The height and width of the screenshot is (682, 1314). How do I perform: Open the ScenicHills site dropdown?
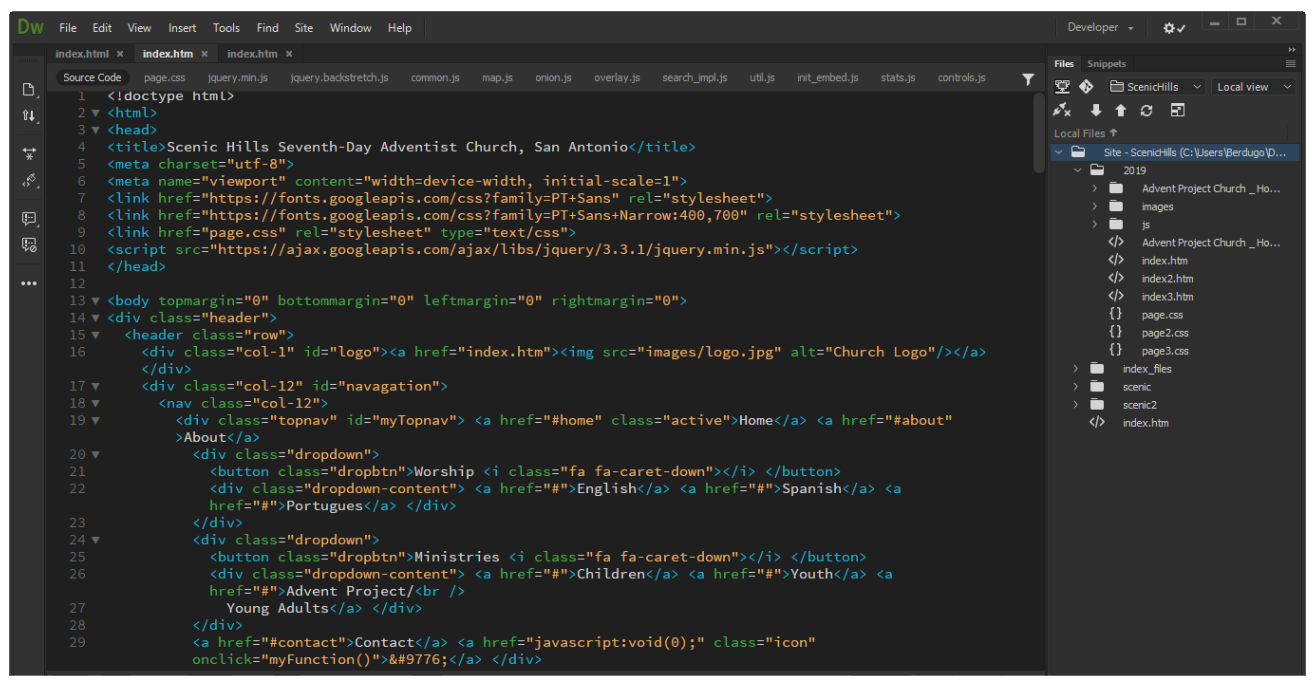1156,87
